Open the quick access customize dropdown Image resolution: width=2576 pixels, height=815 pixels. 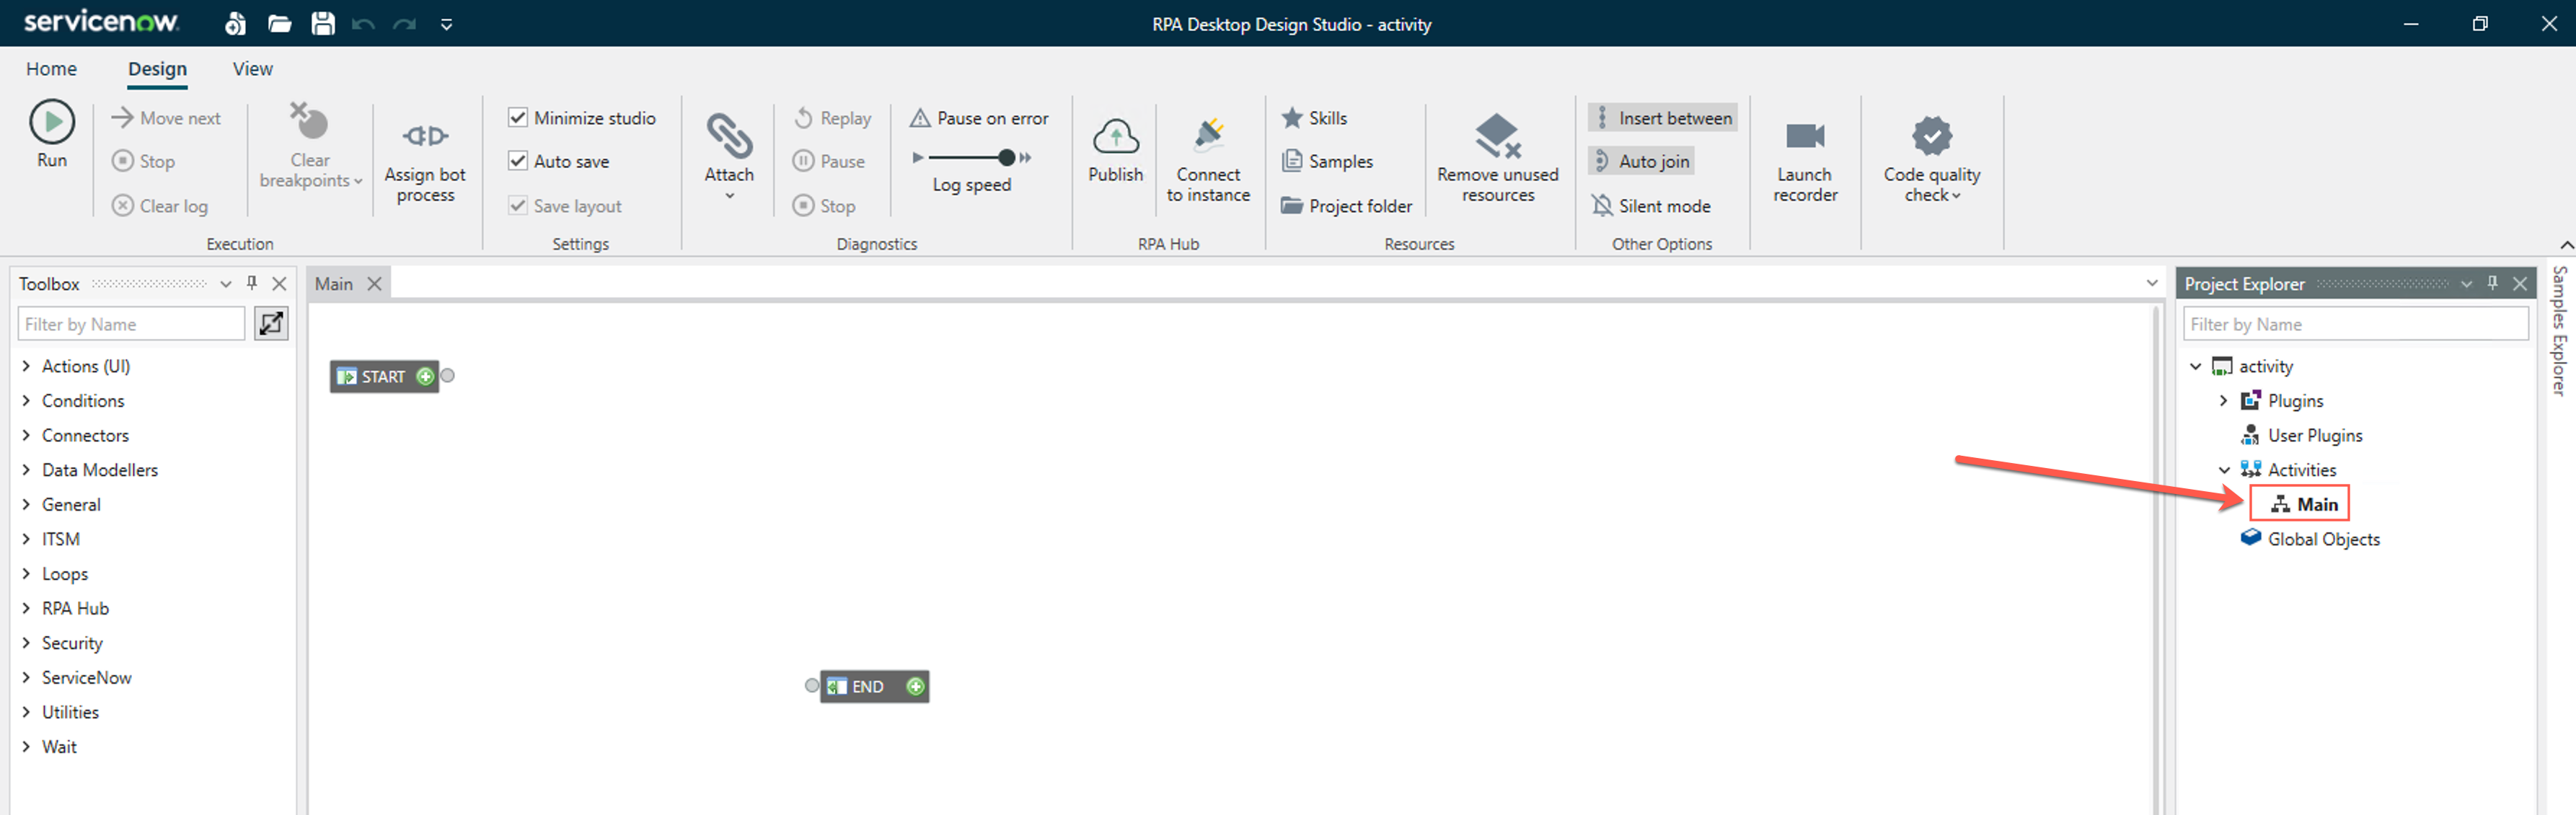pyautogui.click(x=447, y=24)
